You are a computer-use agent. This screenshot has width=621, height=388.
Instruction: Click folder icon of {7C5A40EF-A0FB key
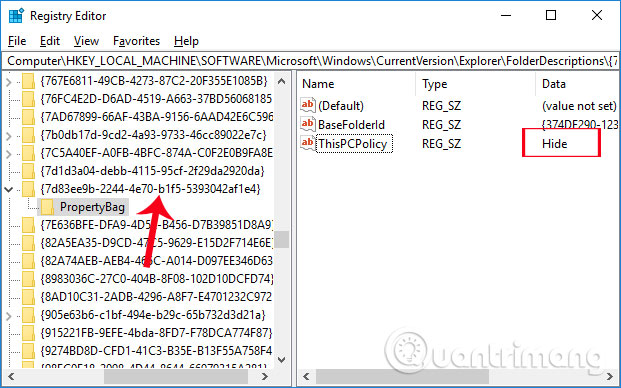(29, 153)
